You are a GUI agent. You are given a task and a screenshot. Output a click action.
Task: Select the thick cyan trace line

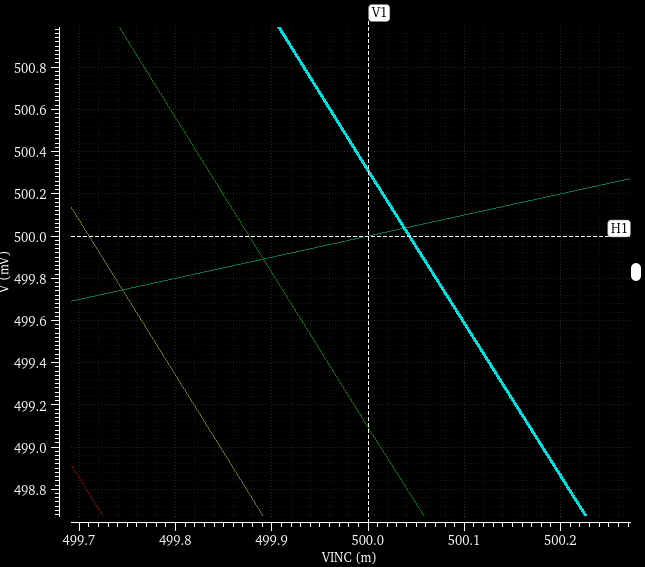coord(432,271)
